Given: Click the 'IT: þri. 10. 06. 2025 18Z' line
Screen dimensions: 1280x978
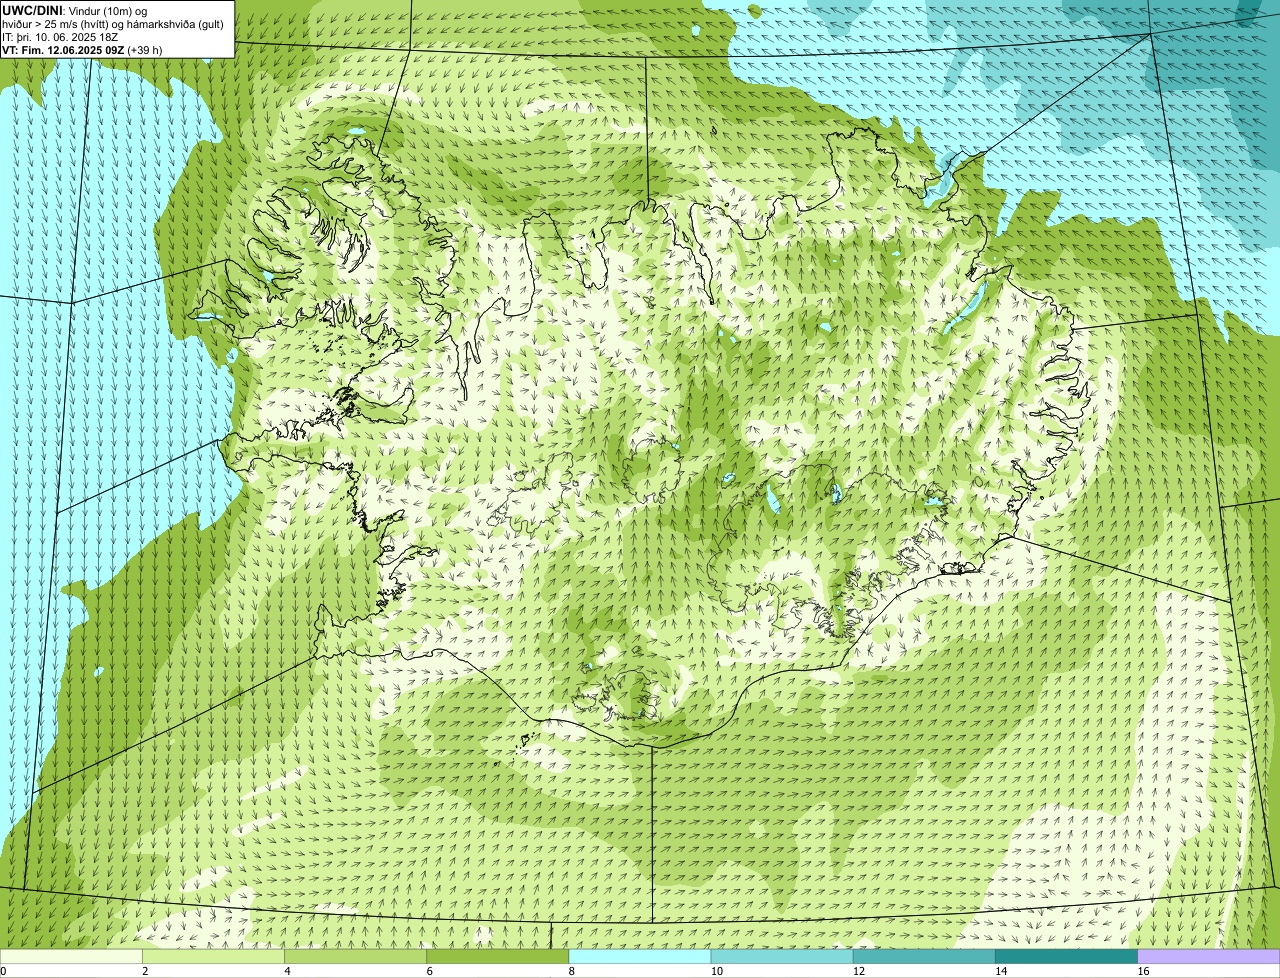Looking at the screenshot, I should [x=60, y=36].
